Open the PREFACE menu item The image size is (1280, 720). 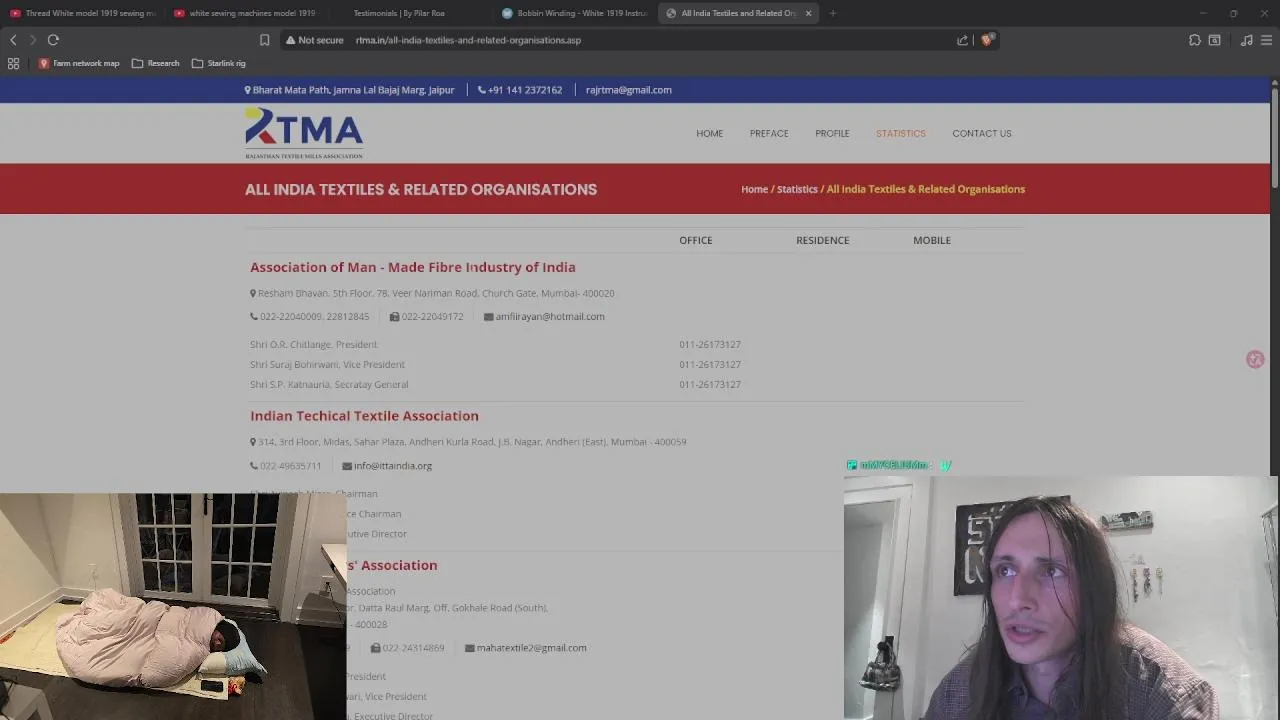[x=769, y=133]
